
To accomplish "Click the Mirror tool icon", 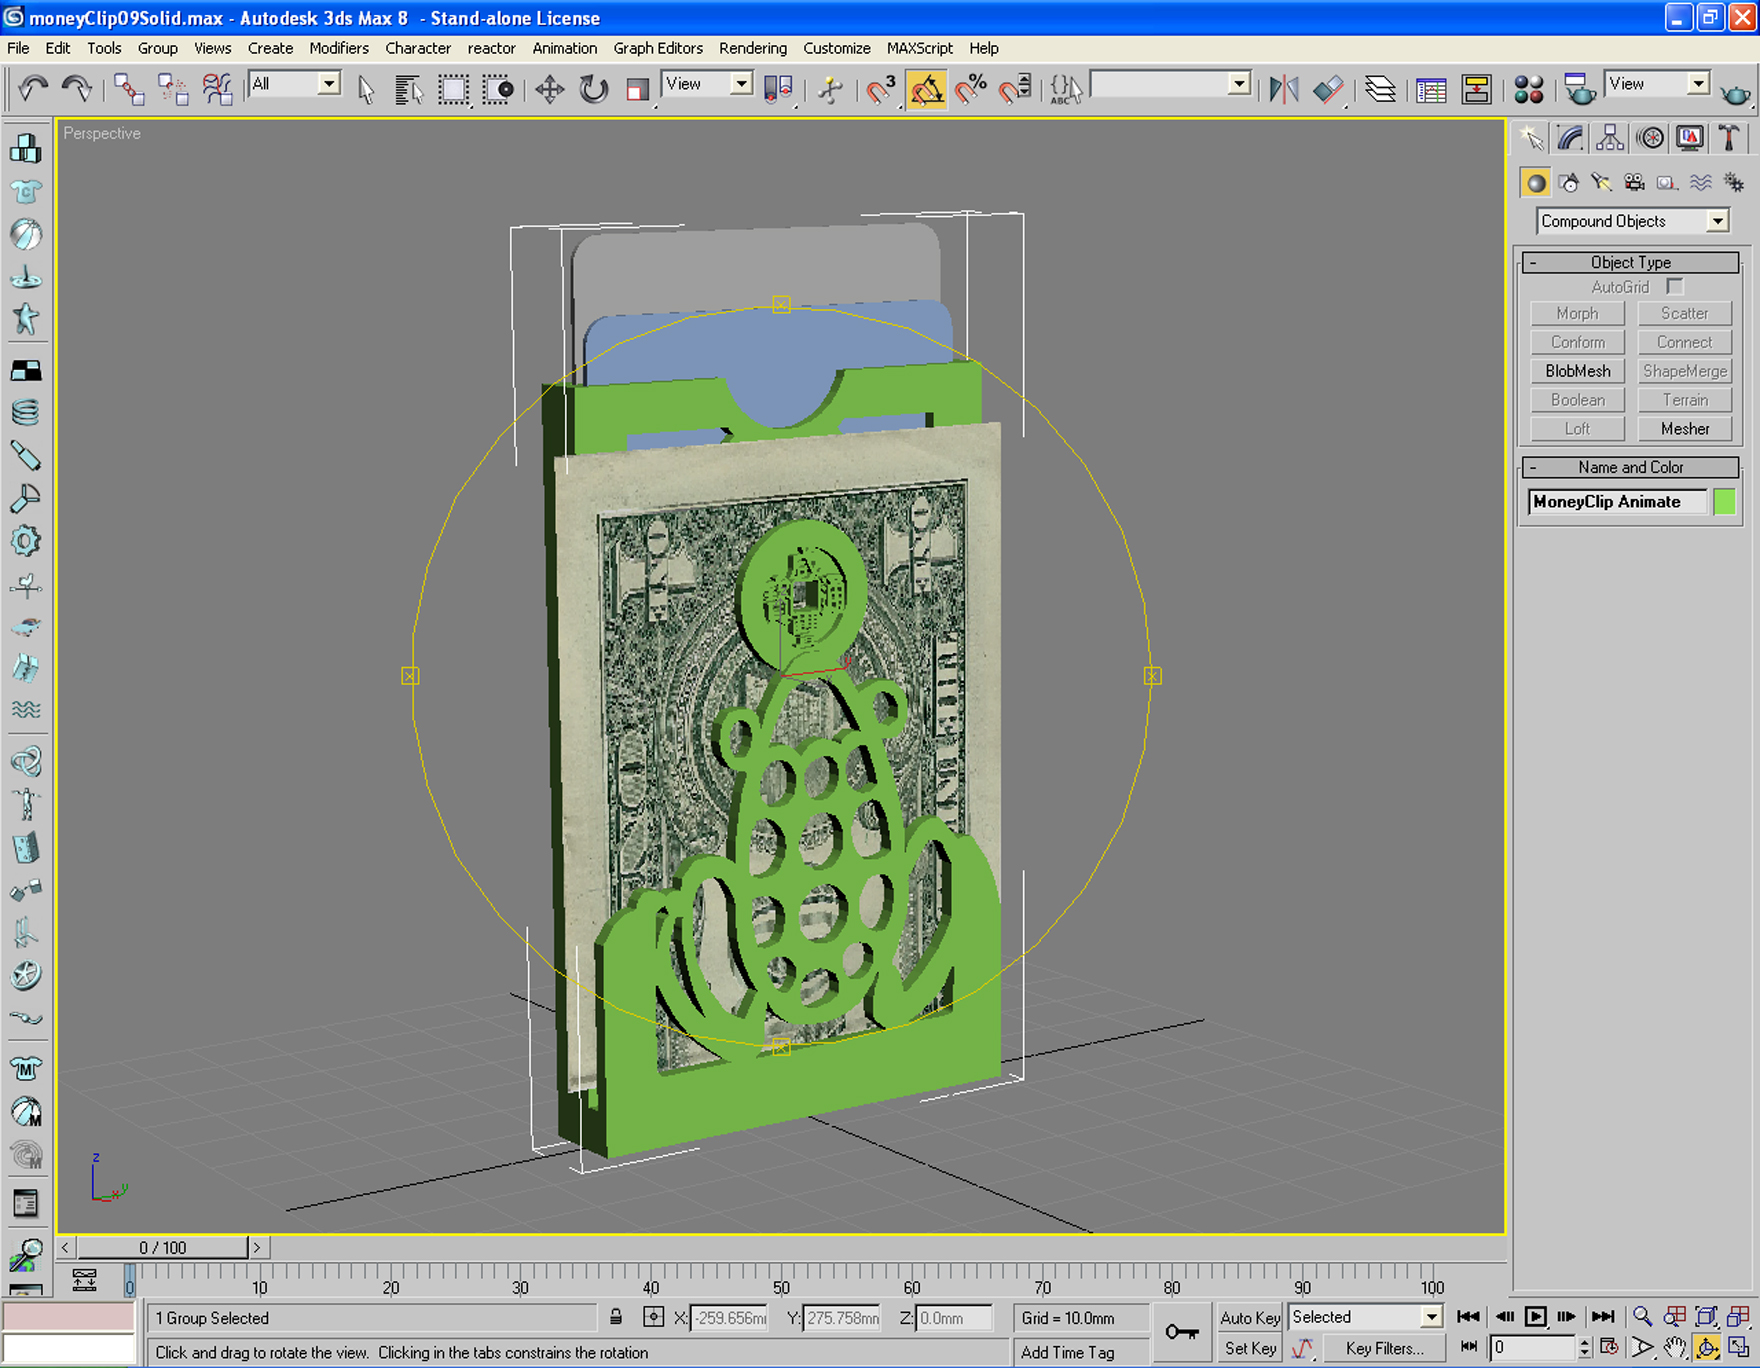I will [1283, 90].
